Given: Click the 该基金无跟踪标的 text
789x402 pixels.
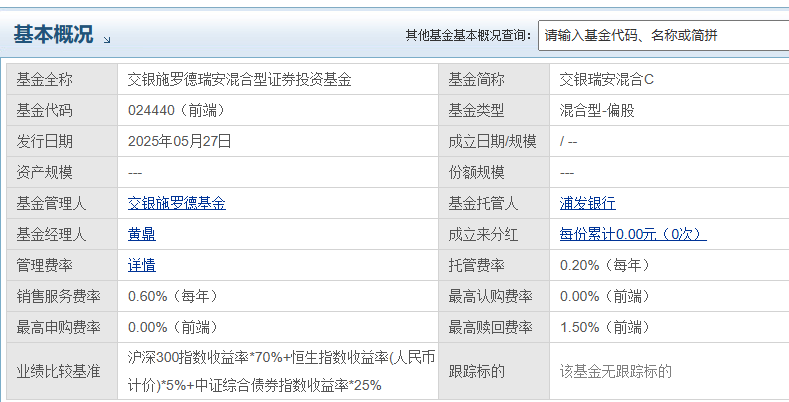Looking at the screenshot, I should pos(615,371).
